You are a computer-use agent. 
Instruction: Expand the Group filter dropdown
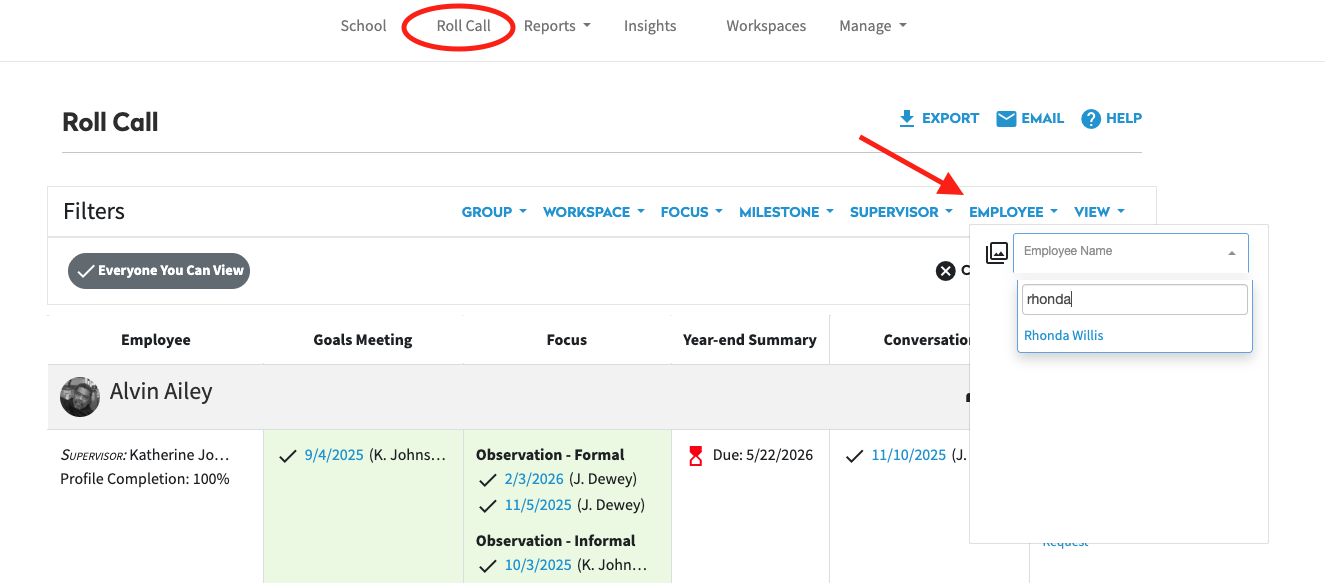coord(493,212)
